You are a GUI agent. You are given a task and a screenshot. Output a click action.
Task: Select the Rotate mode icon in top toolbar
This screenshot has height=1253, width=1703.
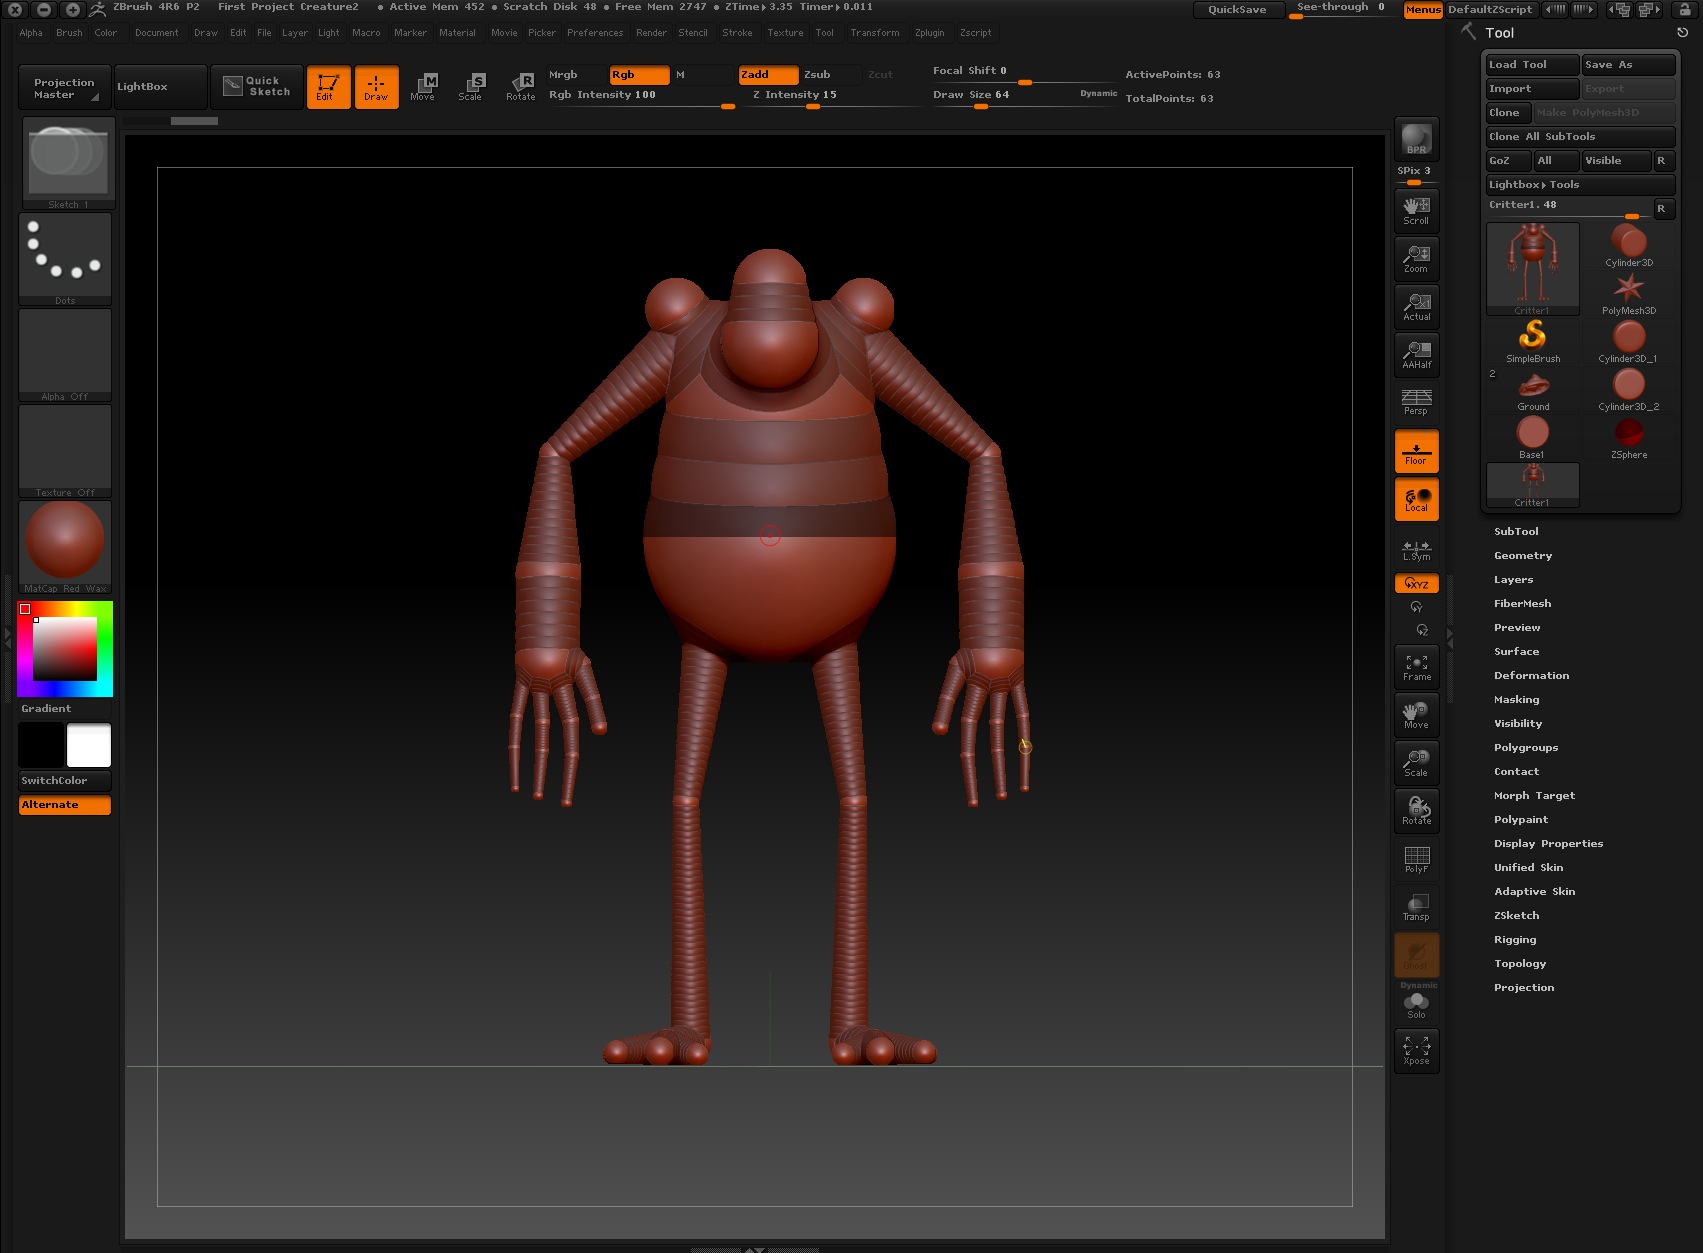[x=521, y=86]
